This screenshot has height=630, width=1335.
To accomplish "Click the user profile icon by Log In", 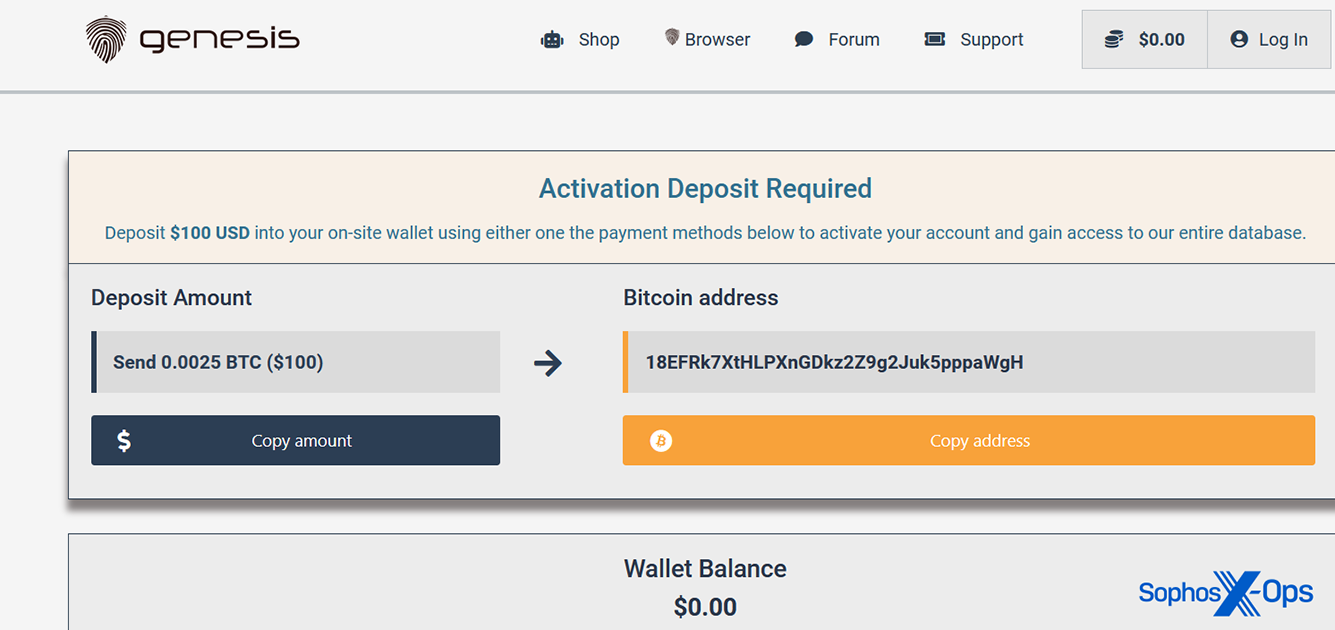I will [x=1239, y=40].
